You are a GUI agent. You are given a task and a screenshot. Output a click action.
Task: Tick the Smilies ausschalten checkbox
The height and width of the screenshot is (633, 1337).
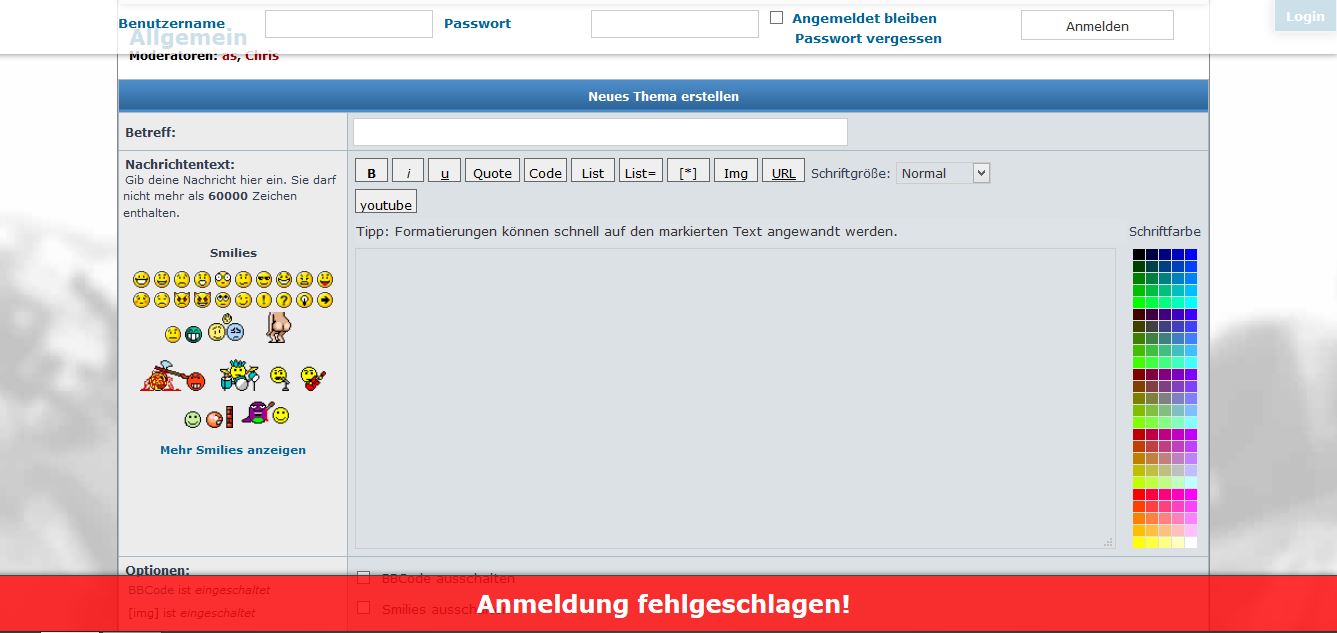tap(364, 608)
